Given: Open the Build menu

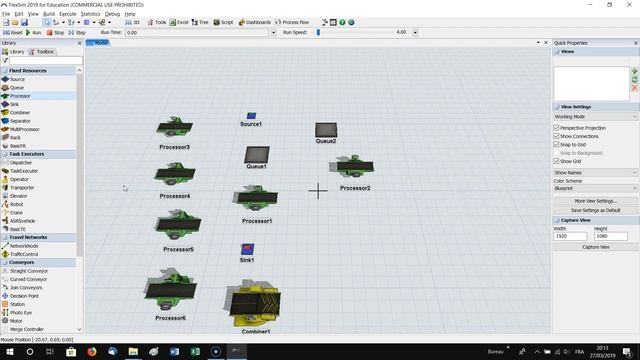Looking at the screenshot, I should point(49,14).
